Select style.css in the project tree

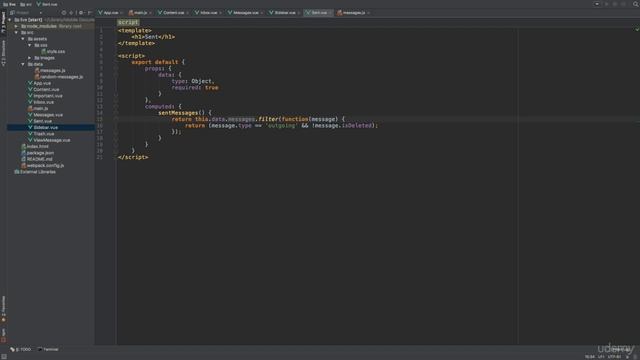click(53, 51)
